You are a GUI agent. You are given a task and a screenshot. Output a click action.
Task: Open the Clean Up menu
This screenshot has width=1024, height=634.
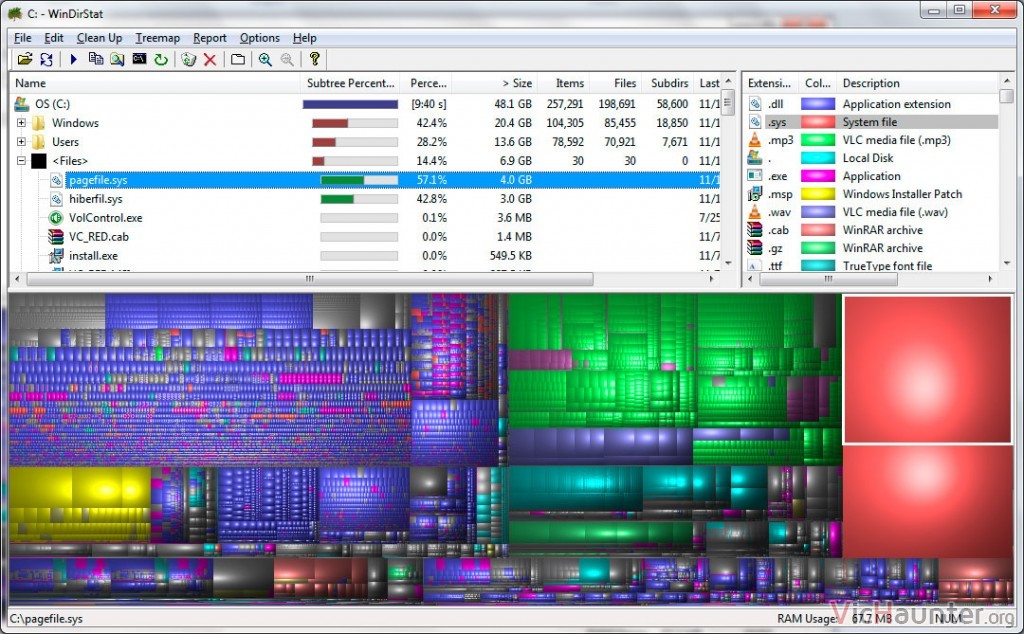pyautogui.click(x=99, y=38)
